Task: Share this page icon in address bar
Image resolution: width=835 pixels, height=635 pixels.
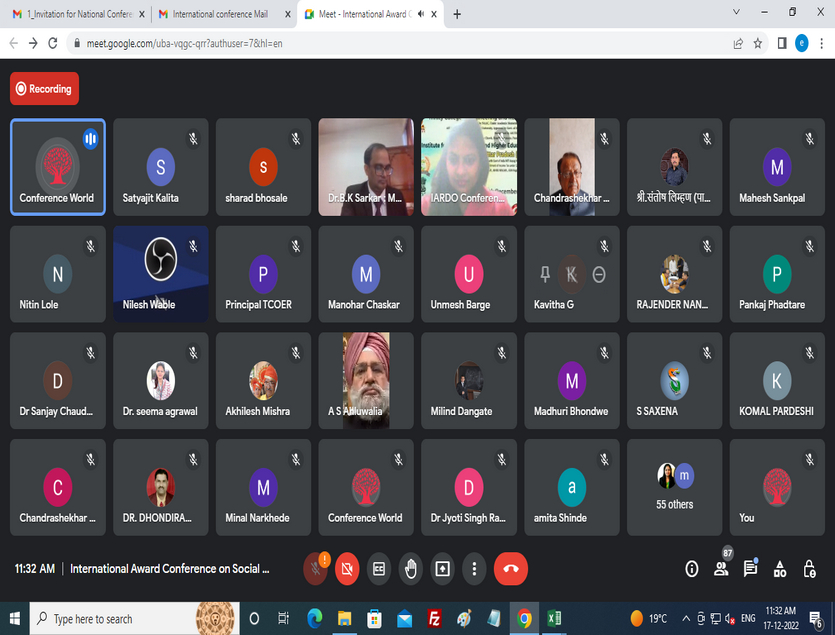Action: (x=738, y=44)
